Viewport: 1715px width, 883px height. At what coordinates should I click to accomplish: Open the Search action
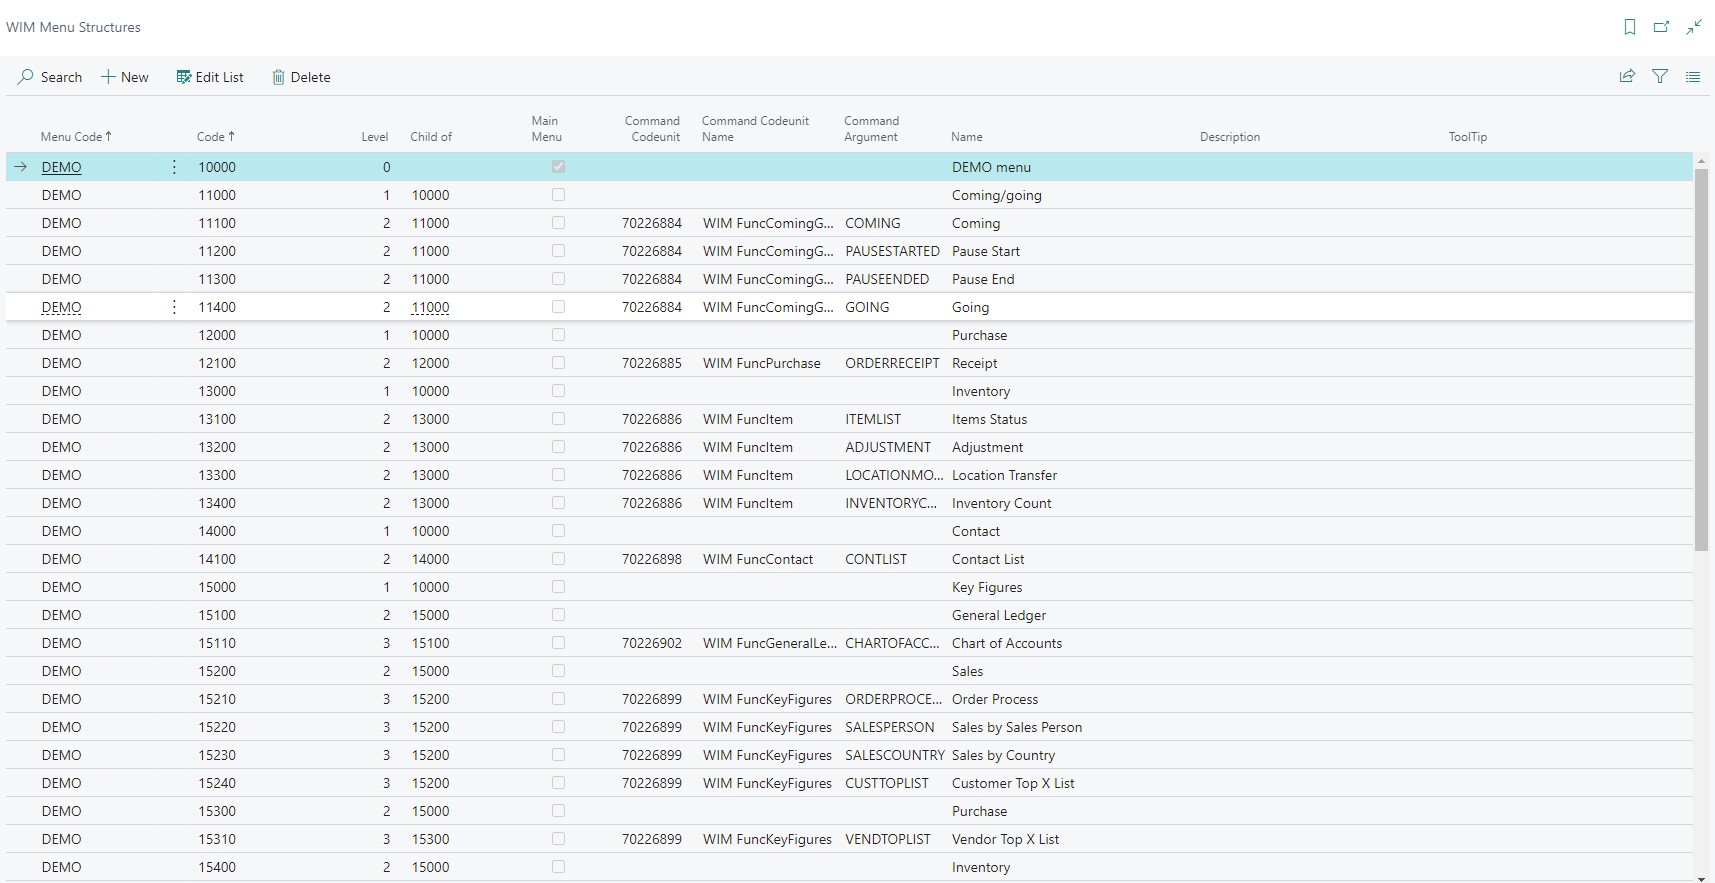pos(50,77)
